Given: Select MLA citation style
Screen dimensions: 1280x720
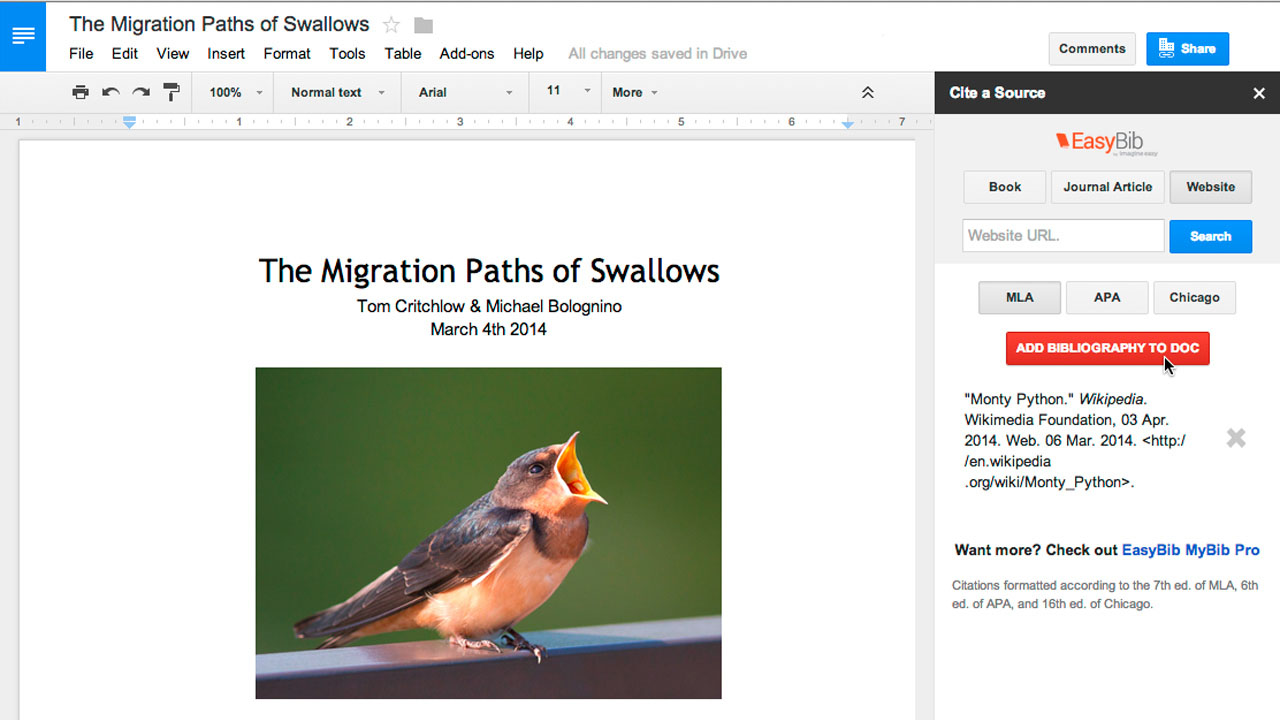Looking at the screenshot, I should pyautogui.click(x=1019, y=297).
